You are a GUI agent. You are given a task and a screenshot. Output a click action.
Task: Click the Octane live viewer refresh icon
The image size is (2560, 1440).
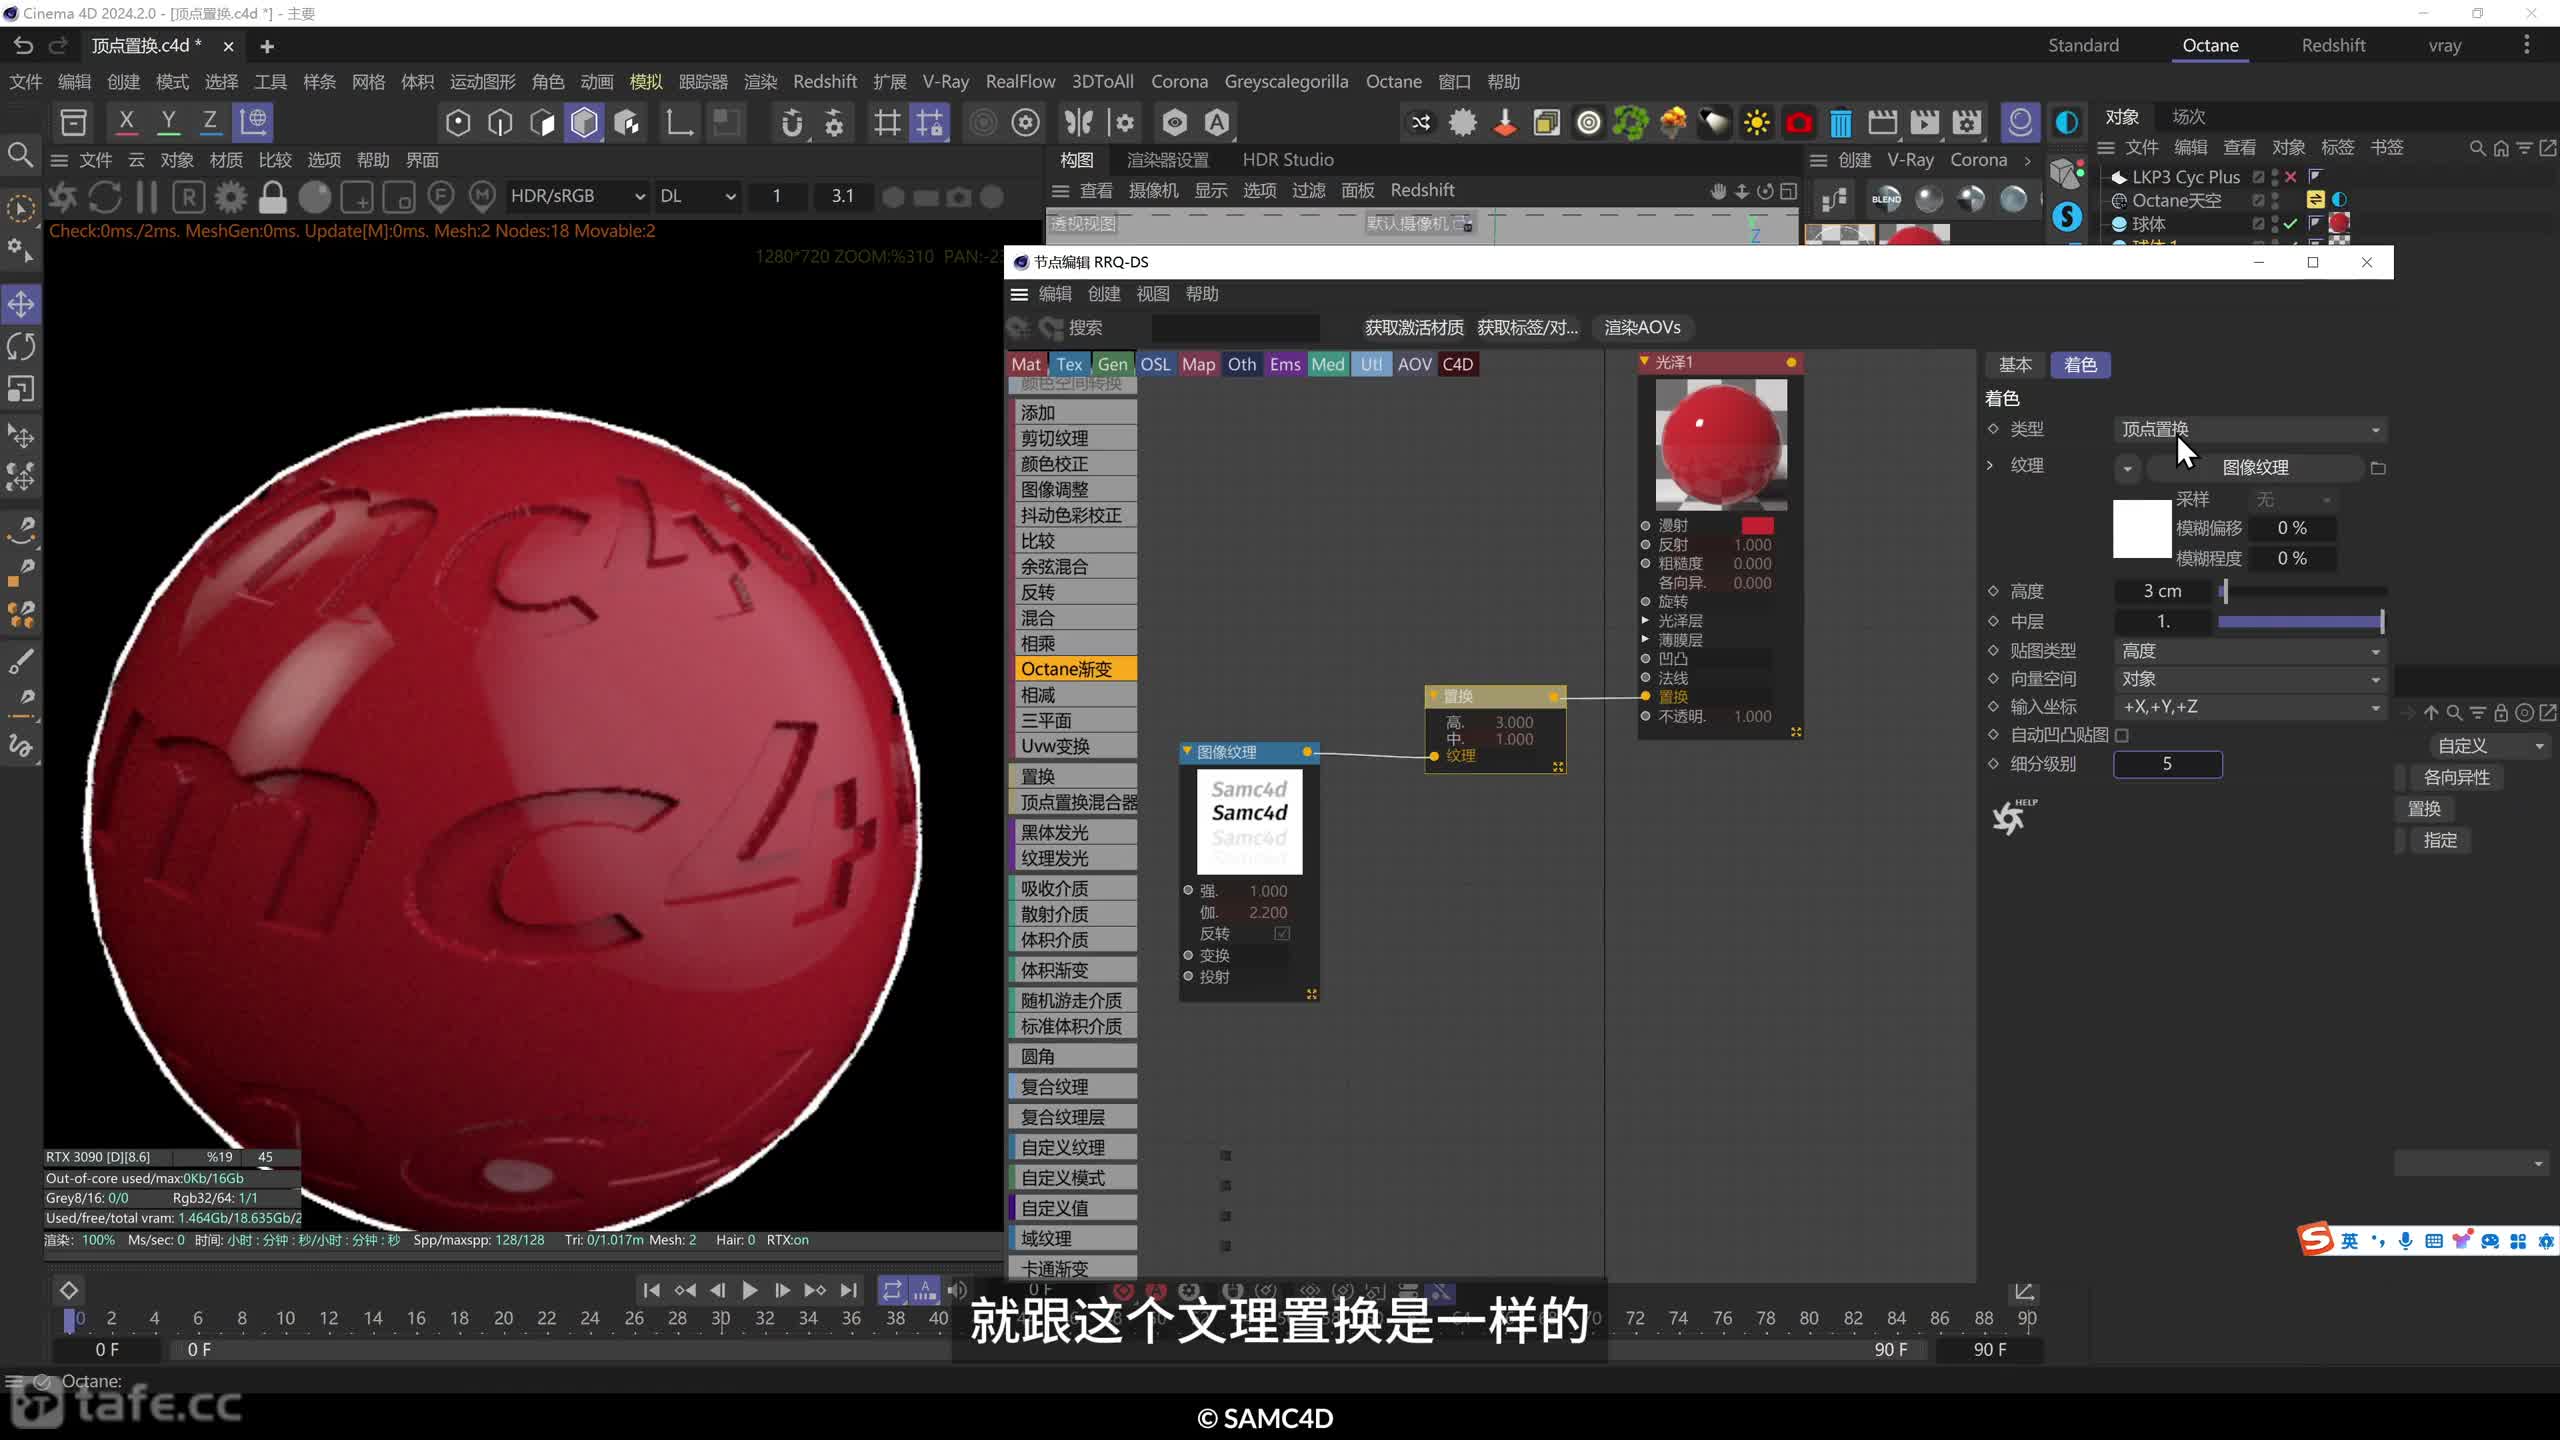point(105,197)
